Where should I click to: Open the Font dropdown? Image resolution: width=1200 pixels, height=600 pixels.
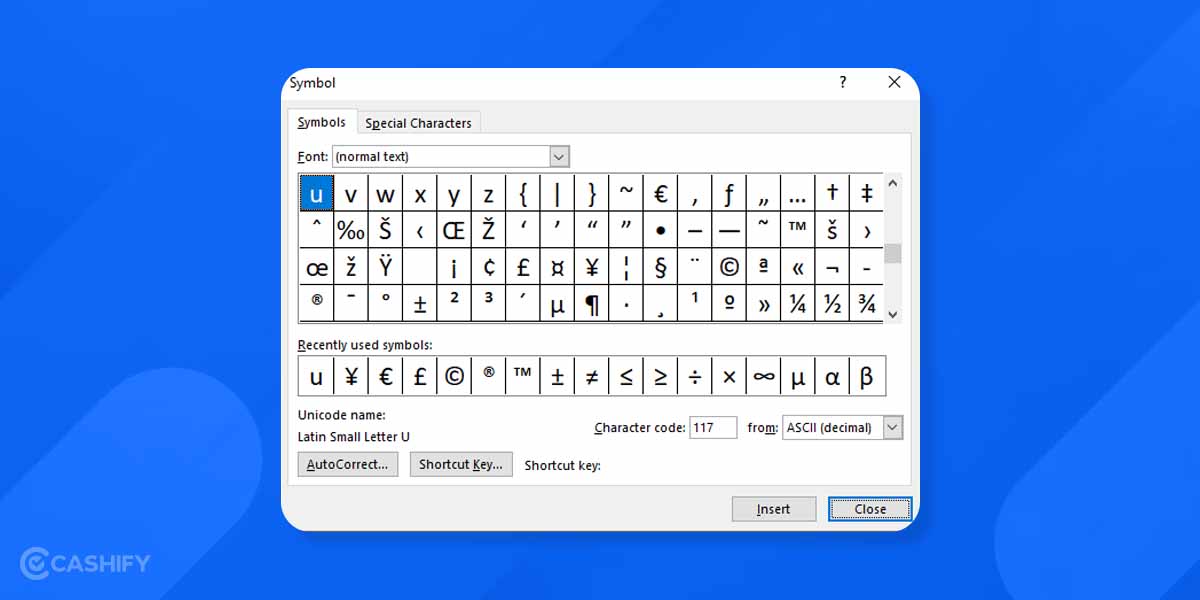coord(559,156)
